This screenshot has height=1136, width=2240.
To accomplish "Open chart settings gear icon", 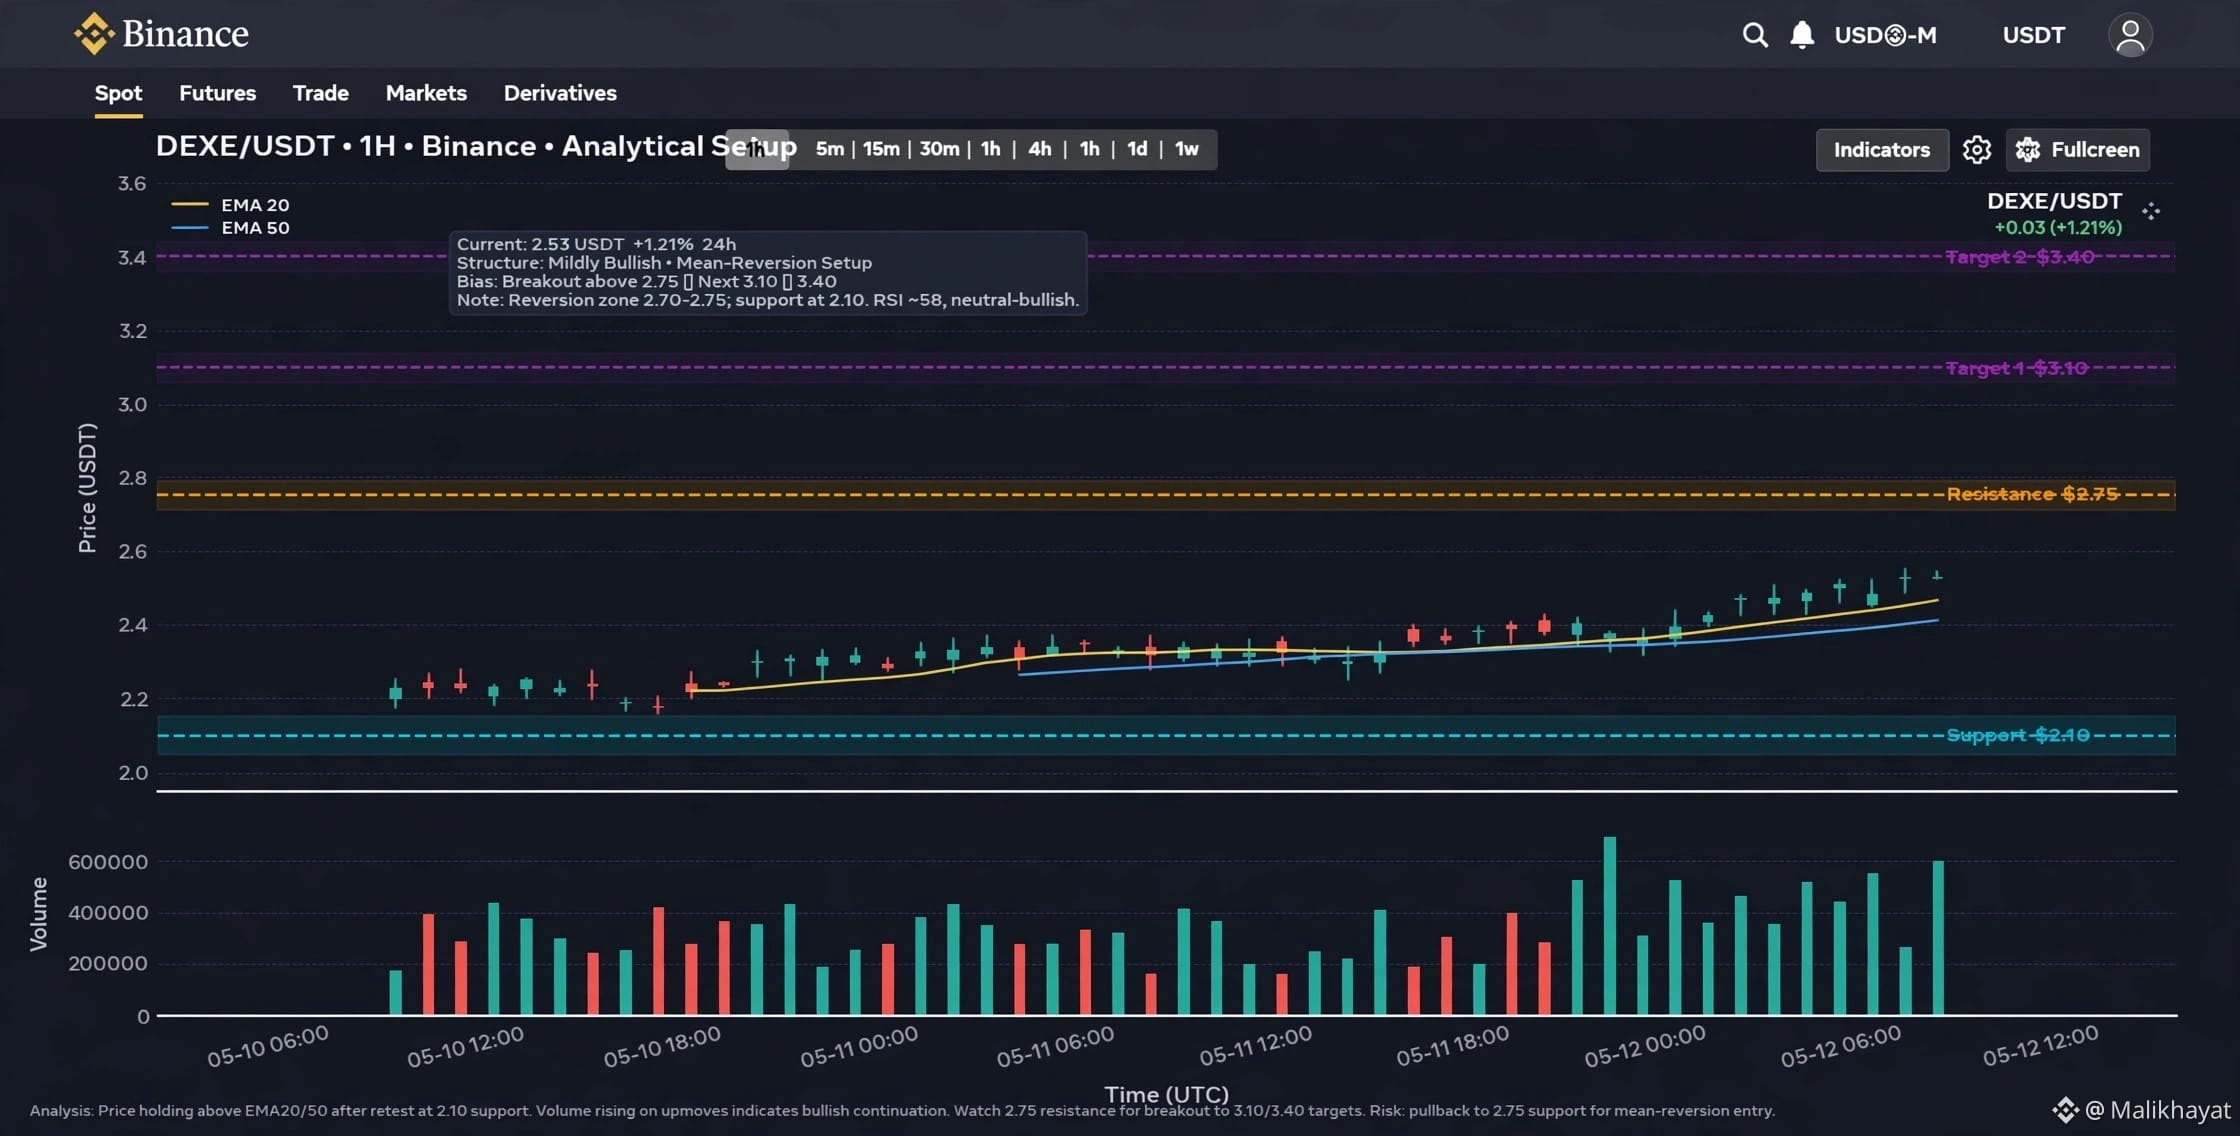I will pyautogui.click(x=1976, y=149).
